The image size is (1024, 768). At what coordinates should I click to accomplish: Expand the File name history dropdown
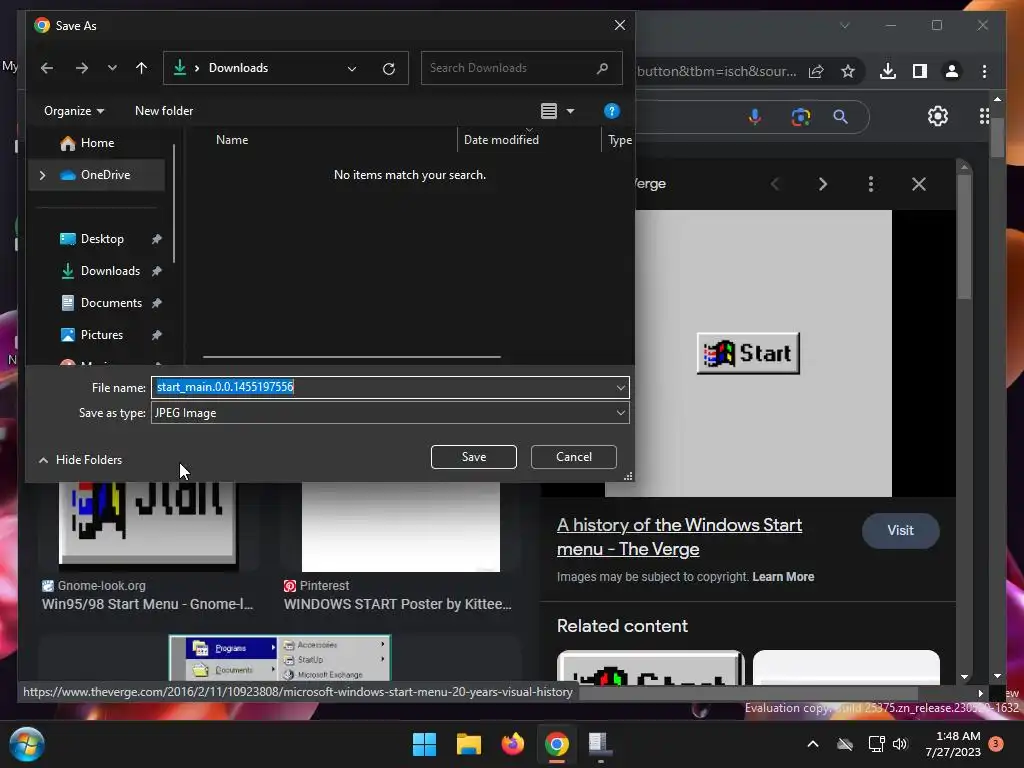click(620, 388)
